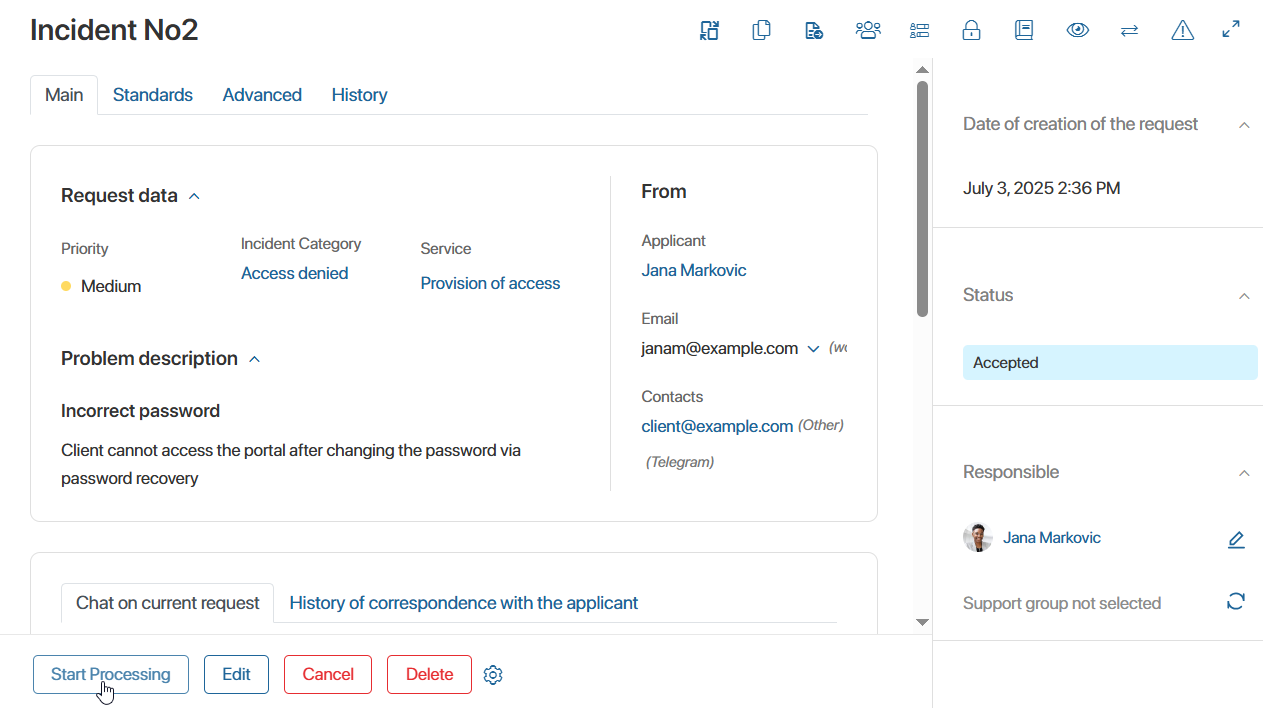Expand the email janam@example.com dropdown arrow

click(x=813, y=349)
